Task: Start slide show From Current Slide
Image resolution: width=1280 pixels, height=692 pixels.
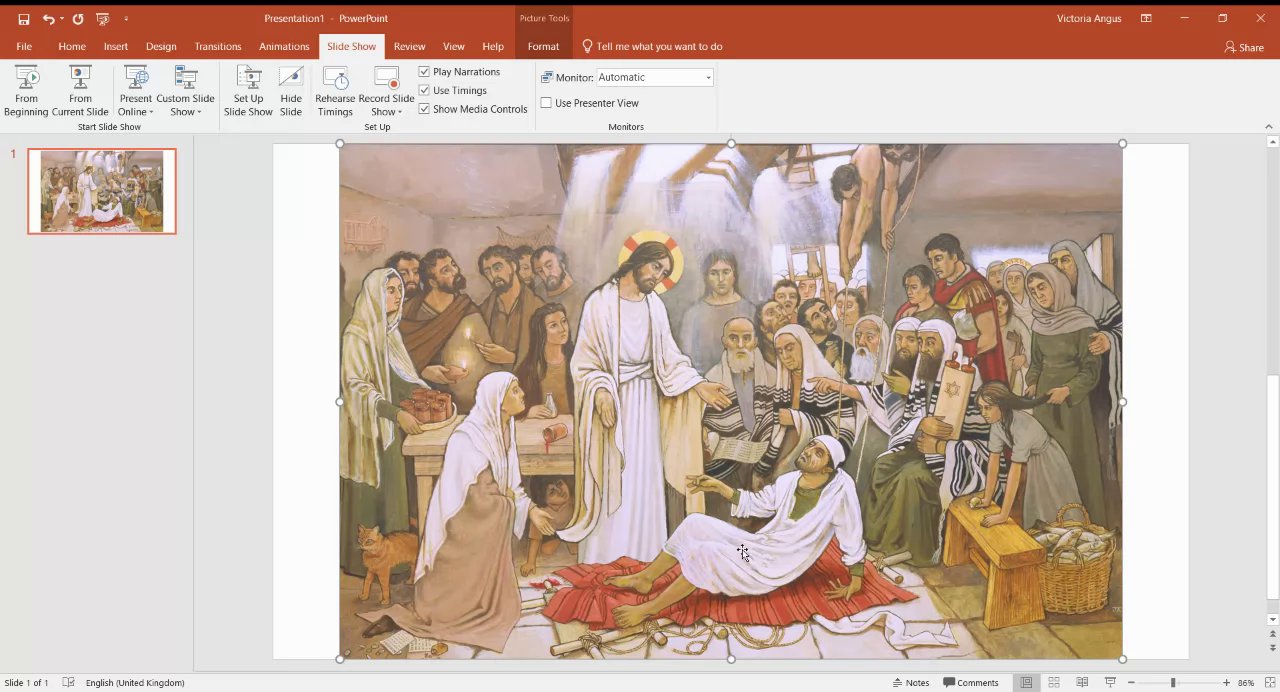Action: pyautogui.click(x=80, y=91)
